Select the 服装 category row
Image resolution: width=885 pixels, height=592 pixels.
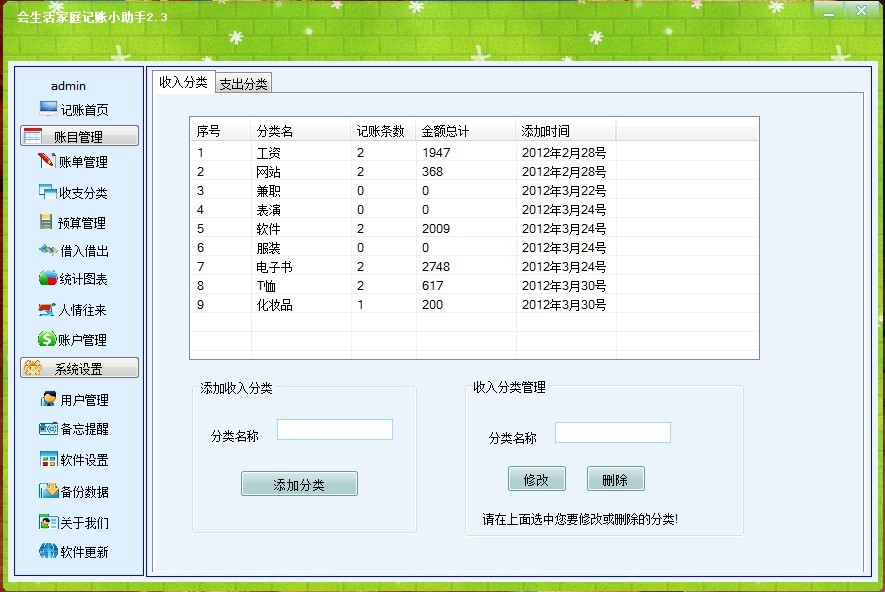pos(474,248)
